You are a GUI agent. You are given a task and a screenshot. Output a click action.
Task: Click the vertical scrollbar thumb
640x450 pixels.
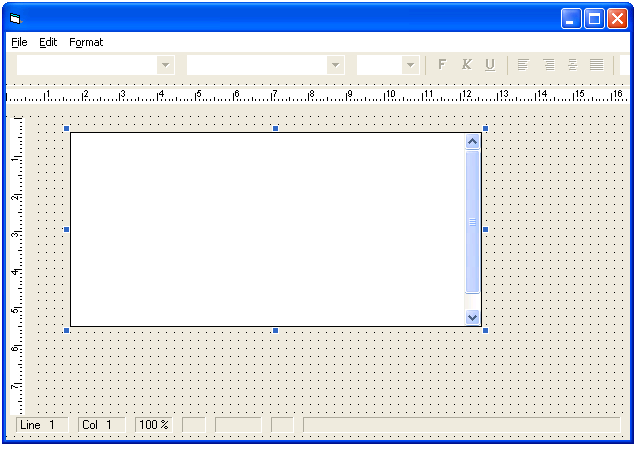point(472,222)
